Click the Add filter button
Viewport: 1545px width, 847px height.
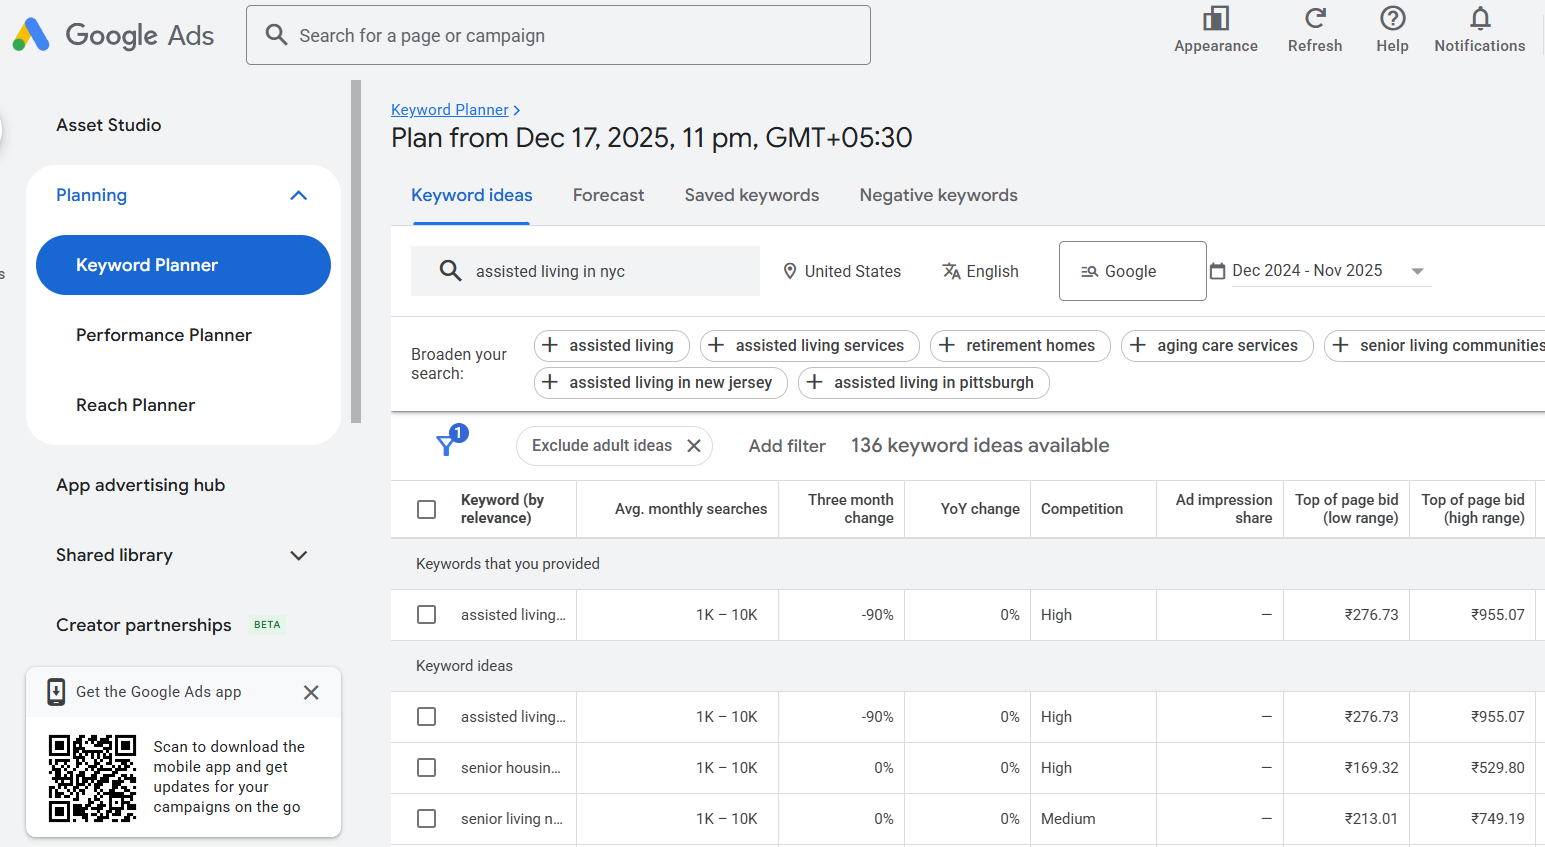[787, 446]
